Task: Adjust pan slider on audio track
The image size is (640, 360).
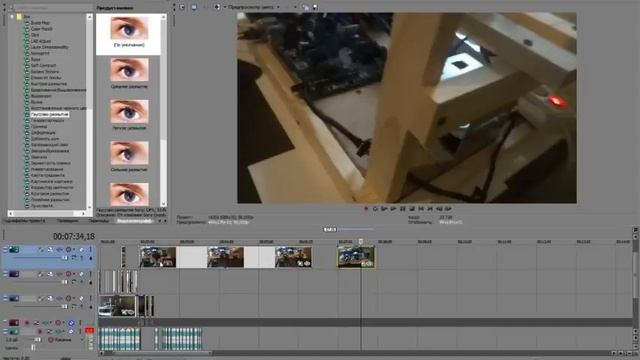Action: click(x=32, y=348)
